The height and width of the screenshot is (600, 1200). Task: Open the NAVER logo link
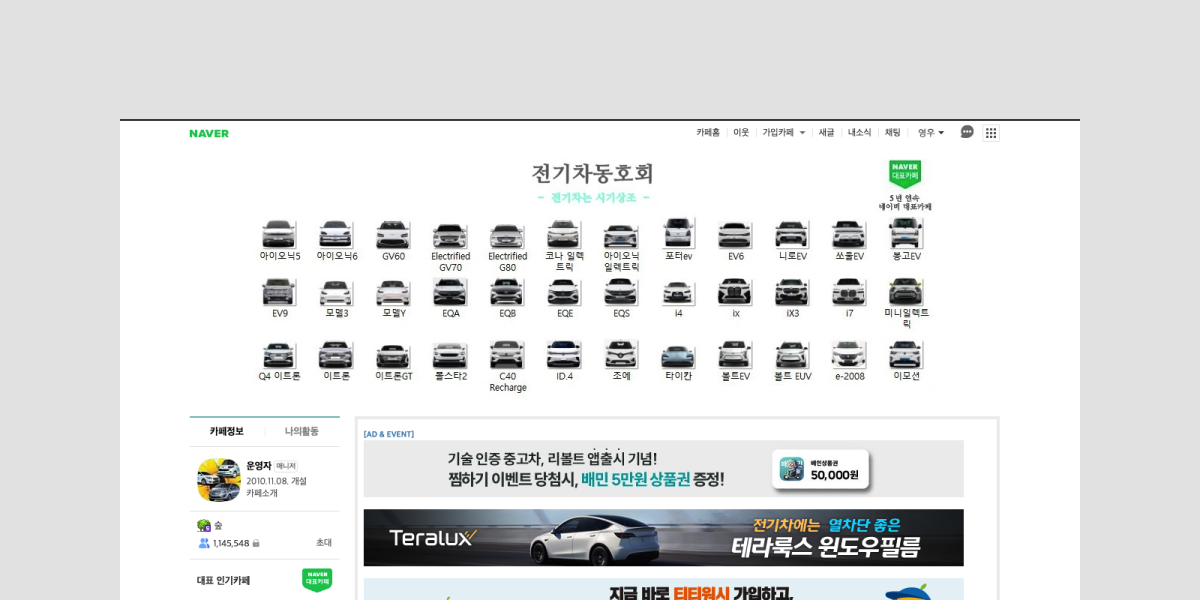(x=209, y=133)
